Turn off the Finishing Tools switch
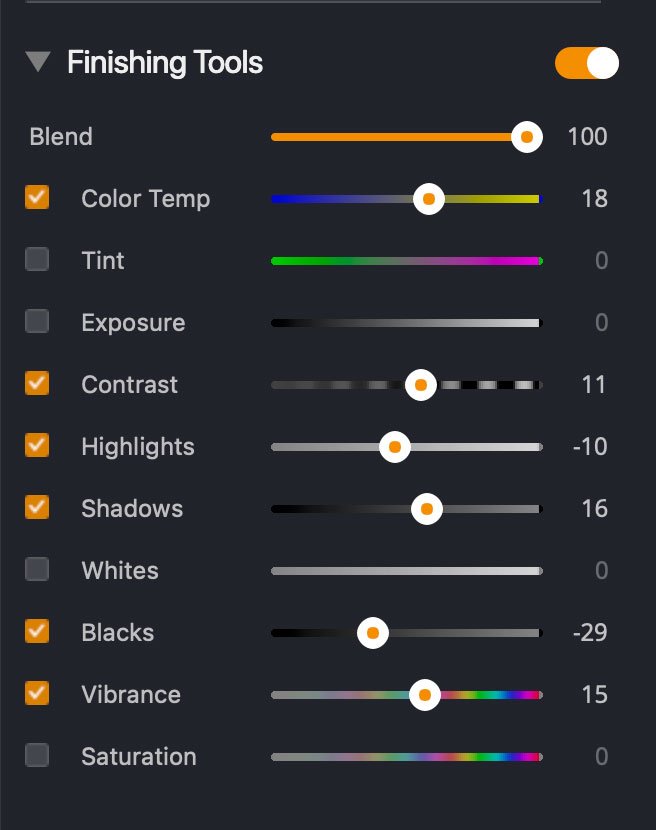Image resolution: width=656 pixels, height=830 pixels. (x=587, y=63)
